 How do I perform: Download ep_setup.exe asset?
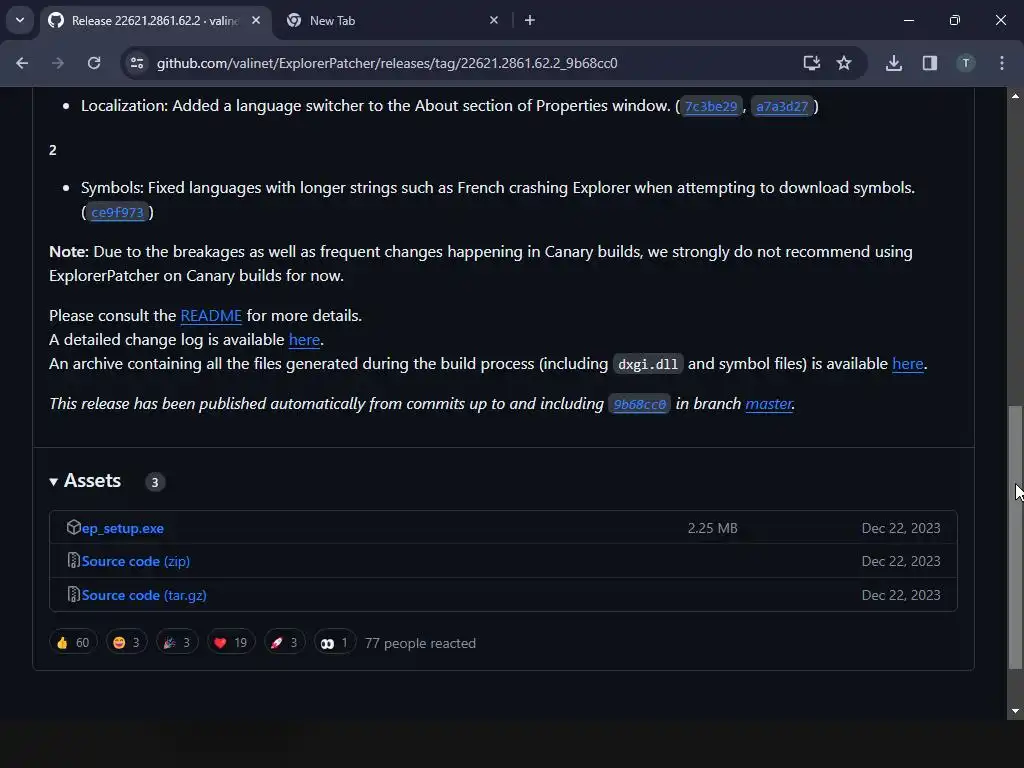[123, 528]
